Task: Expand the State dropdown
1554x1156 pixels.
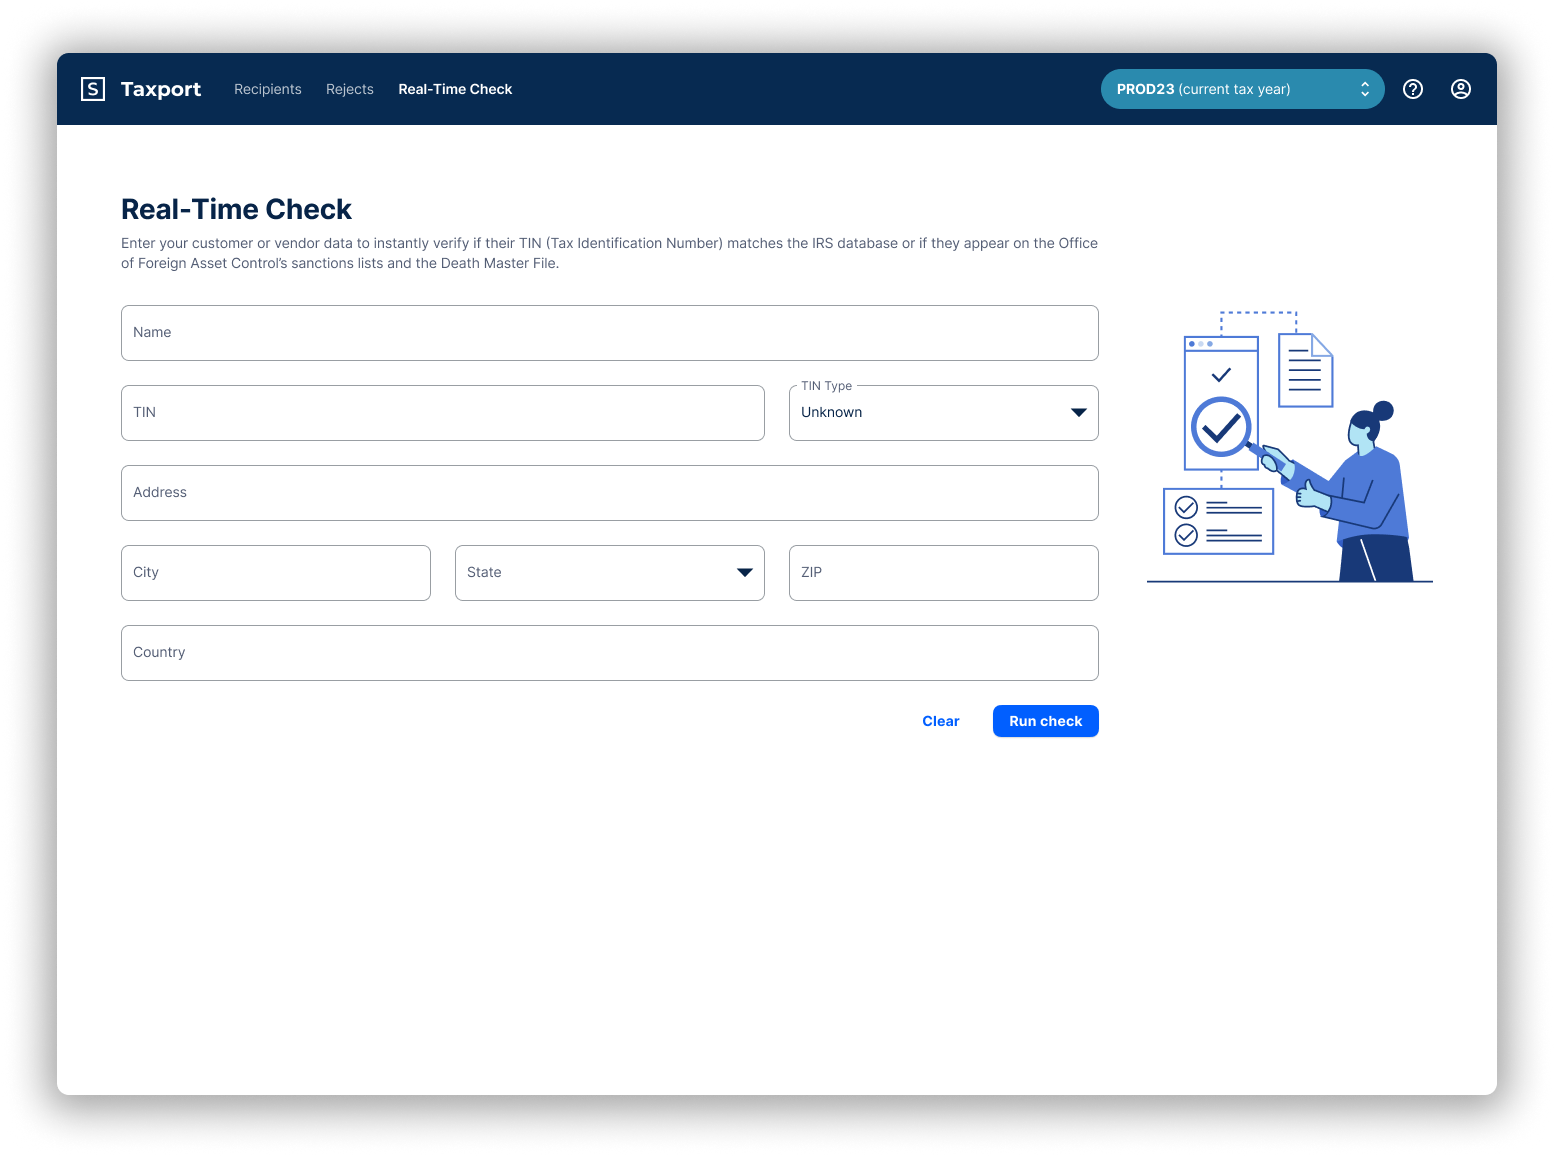Action: click(x=610, y=573)
